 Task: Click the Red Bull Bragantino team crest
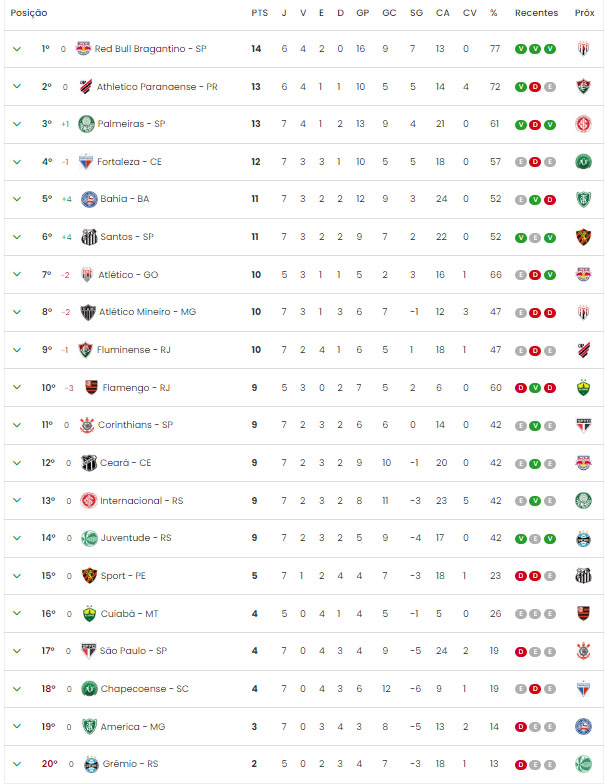click(83, 48)
